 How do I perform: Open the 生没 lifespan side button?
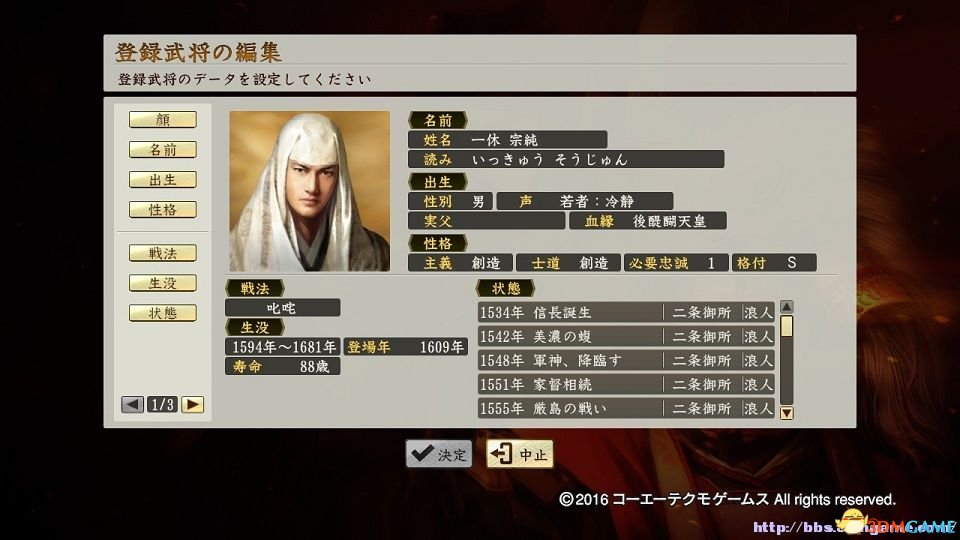coord(163,283)
